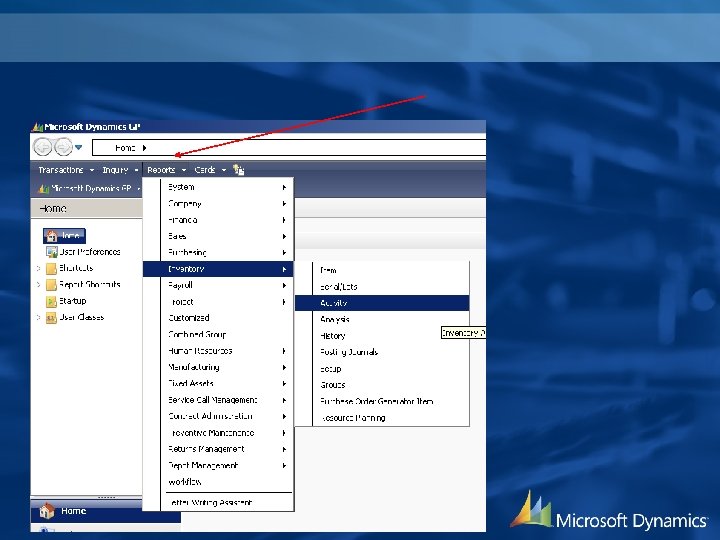
Task: Choose Preventive Maintenance from Reports menu
Action: coord(218,433)
